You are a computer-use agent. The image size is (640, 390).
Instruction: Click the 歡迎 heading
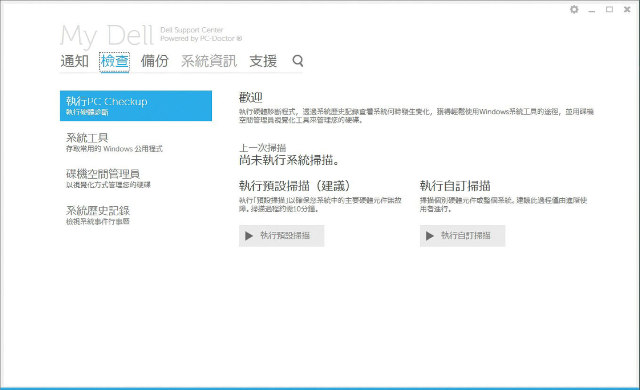pyautogui.click(x=251, y=98)
